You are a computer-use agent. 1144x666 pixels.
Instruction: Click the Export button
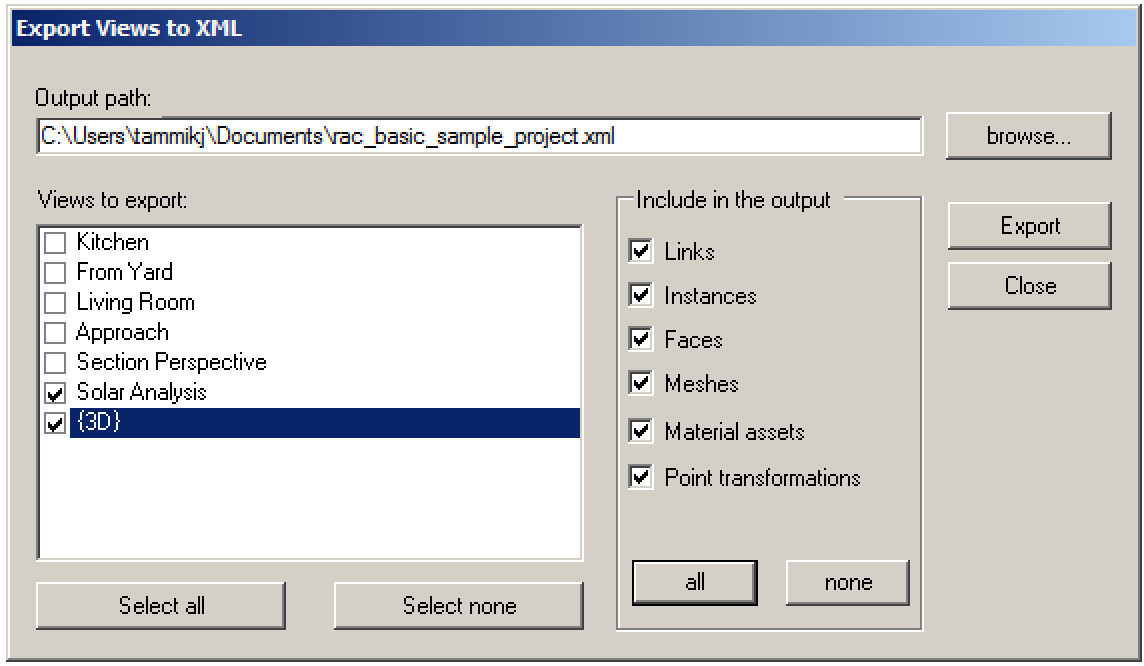tap(1029, 225)
